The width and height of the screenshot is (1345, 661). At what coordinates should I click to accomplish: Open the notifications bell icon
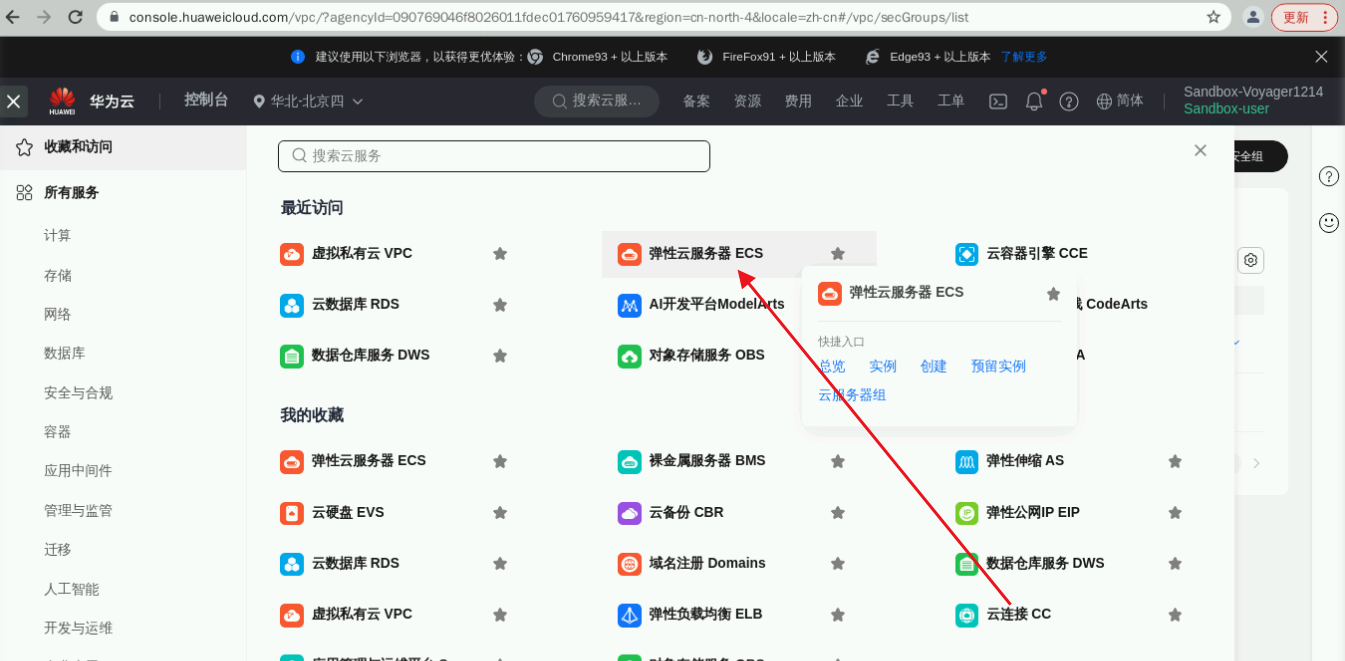click(x=1034, y=101)
